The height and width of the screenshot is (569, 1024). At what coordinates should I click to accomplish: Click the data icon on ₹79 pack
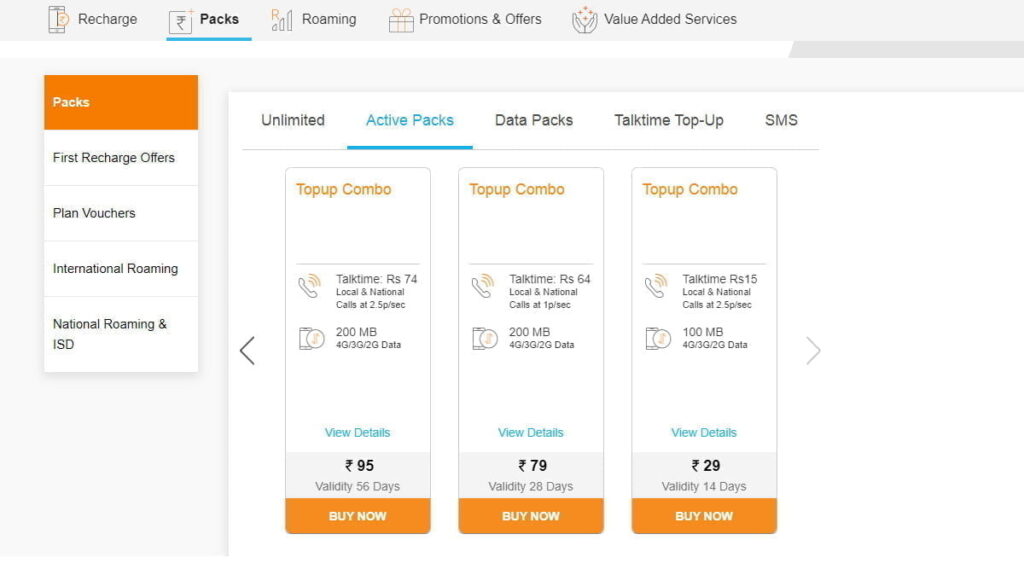point(485,338)
